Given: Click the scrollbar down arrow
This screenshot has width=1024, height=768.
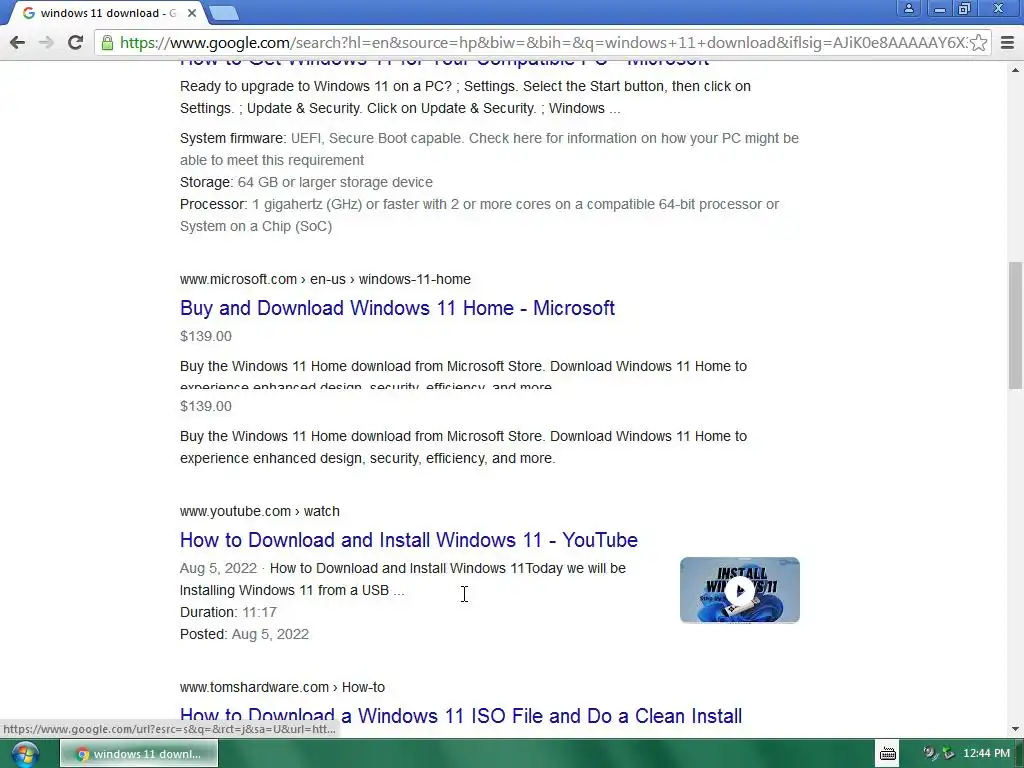Looking at the screenshot, I should pos(1015,729).
